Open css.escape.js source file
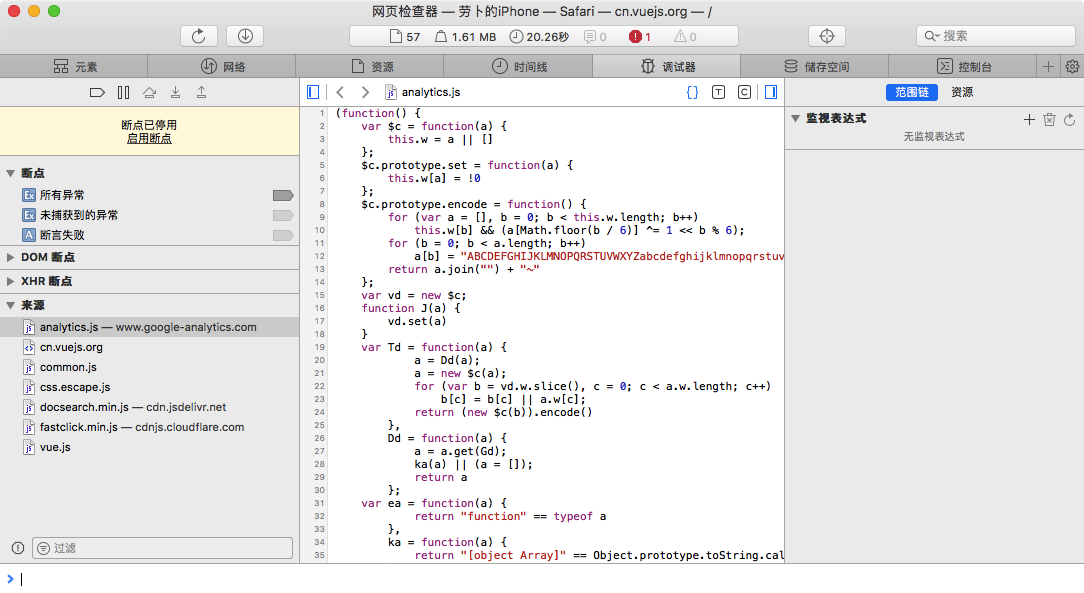The width and height of the screenshot is (1084, 593). click(x=149, y=388)
